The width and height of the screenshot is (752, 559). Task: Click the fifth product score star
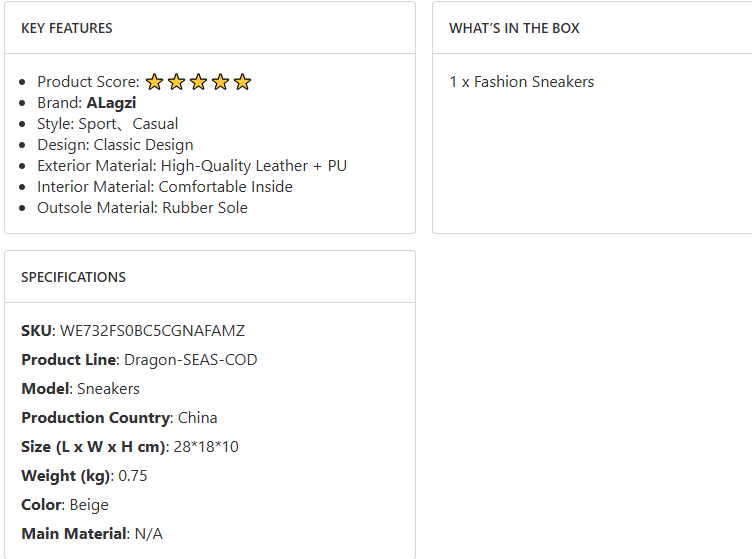[242, 82]
